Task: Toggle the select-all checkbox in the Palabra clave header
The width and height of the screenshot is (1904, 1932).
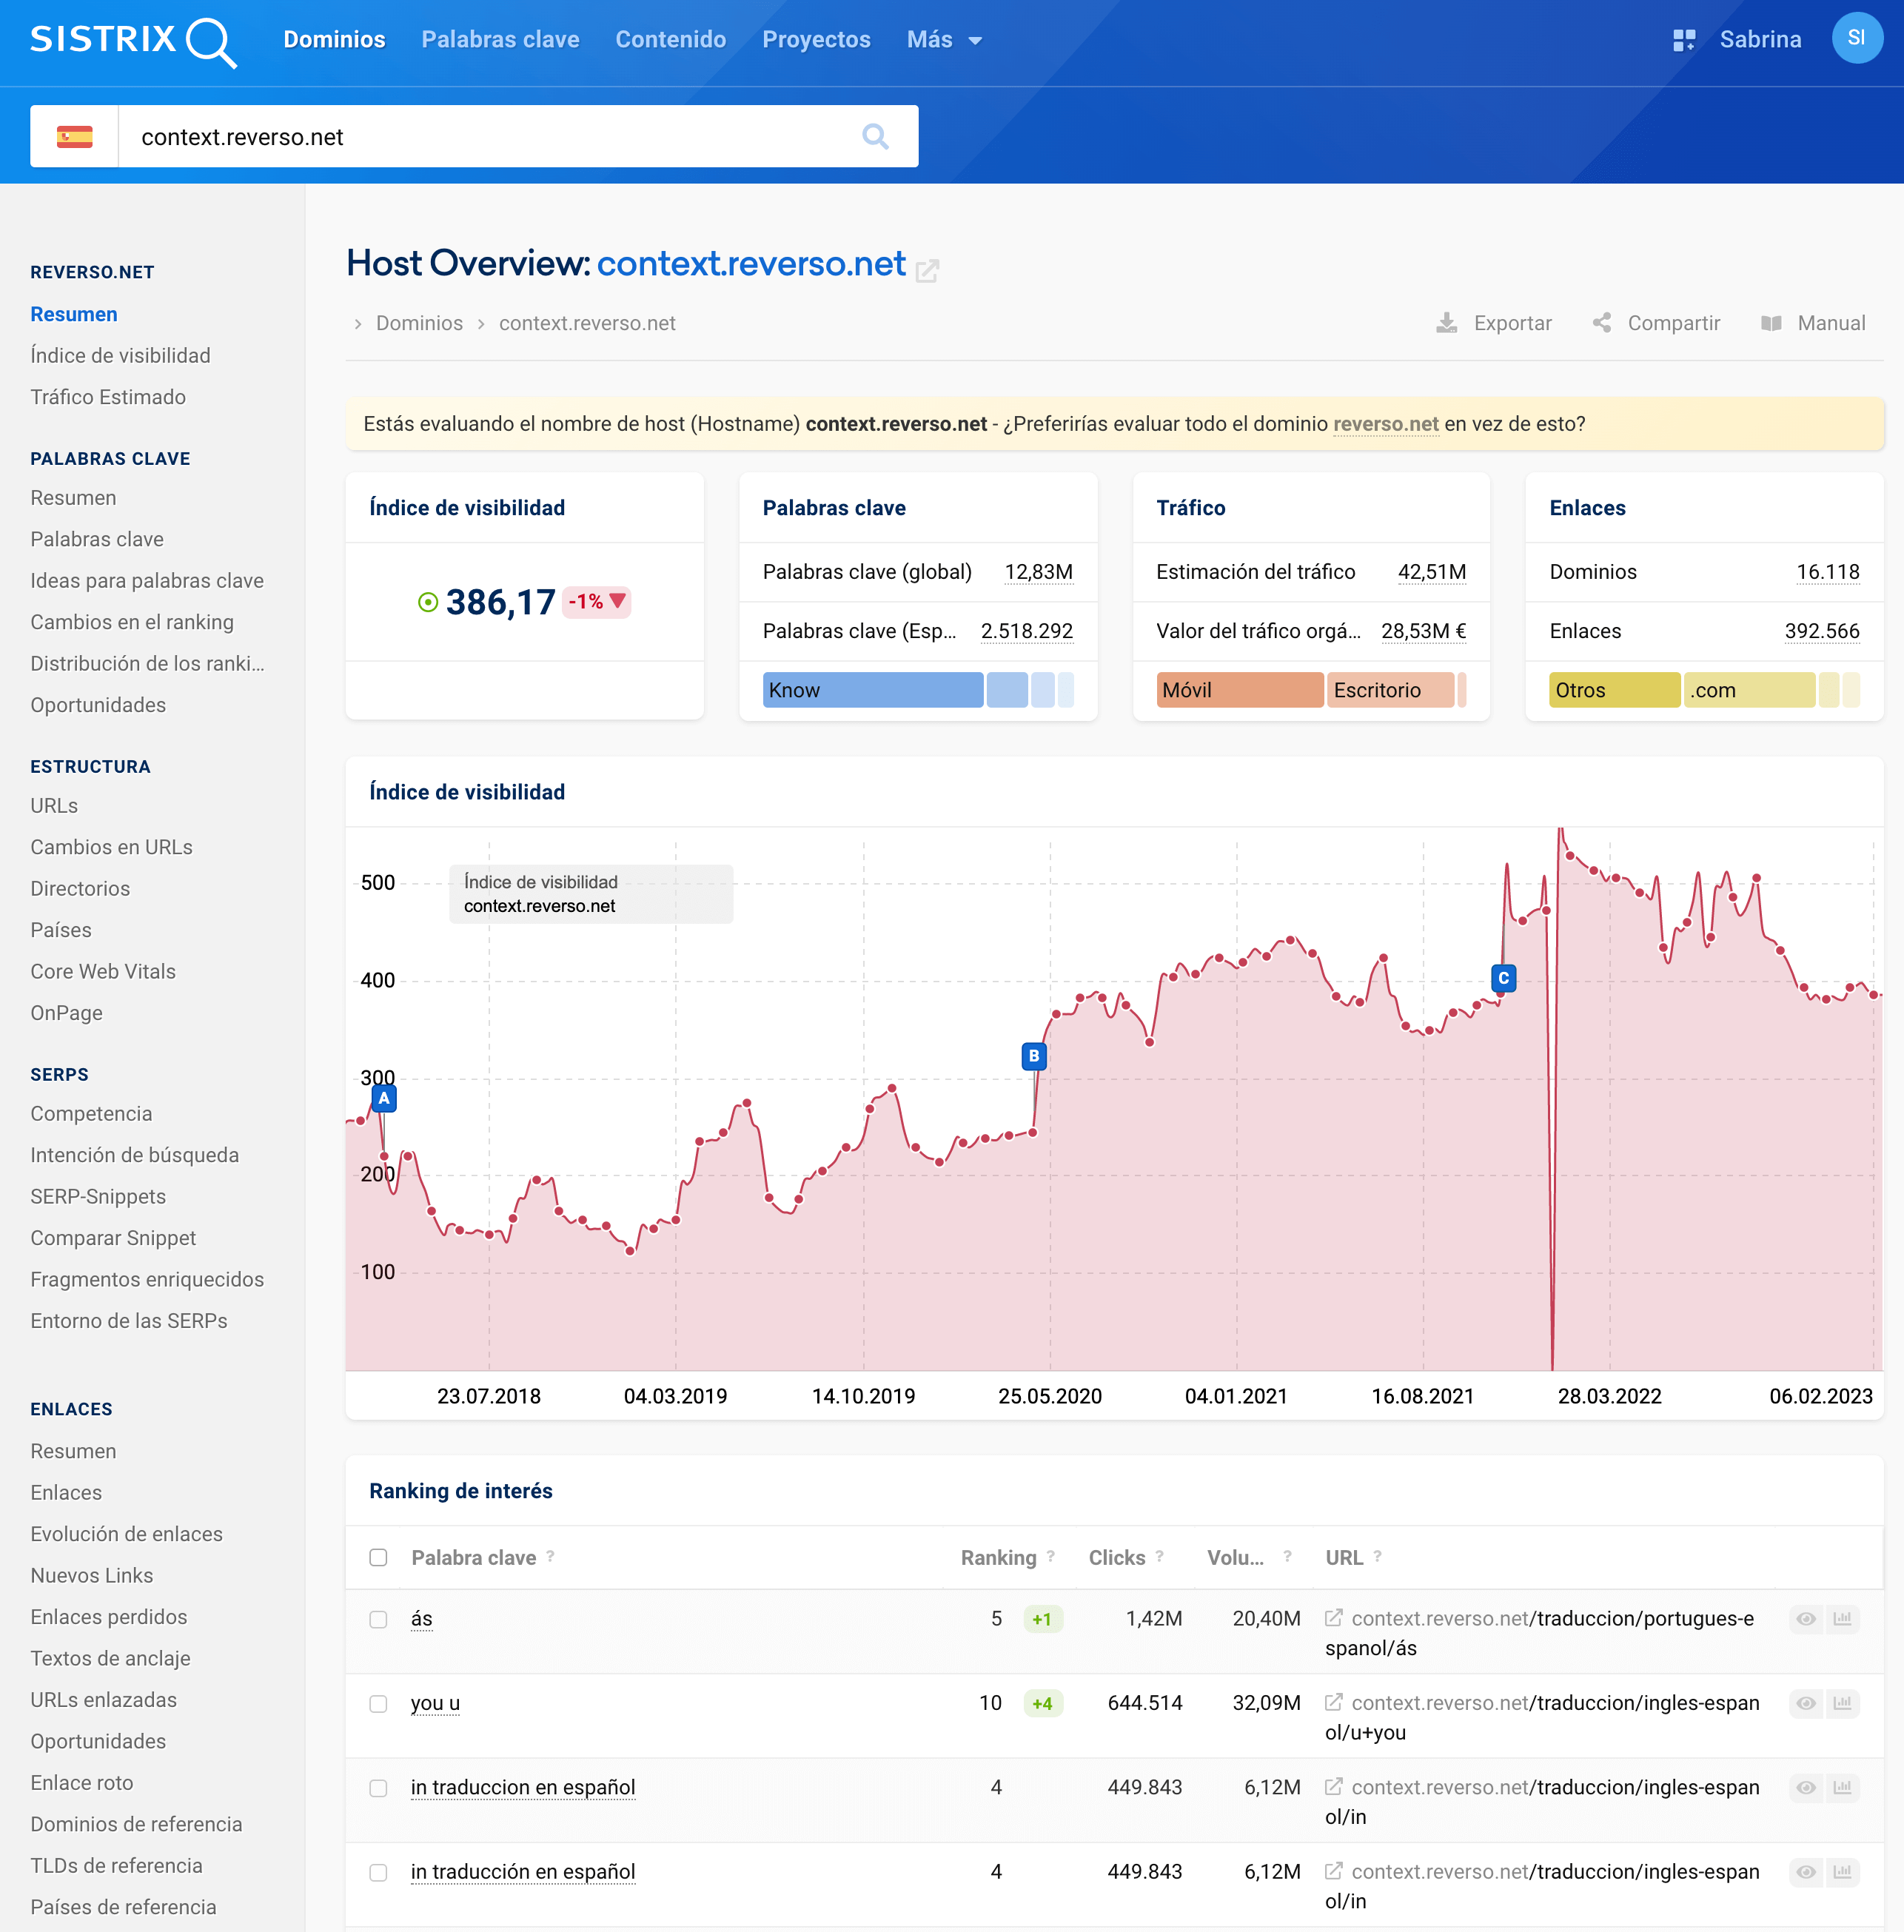Action: 378,1557
